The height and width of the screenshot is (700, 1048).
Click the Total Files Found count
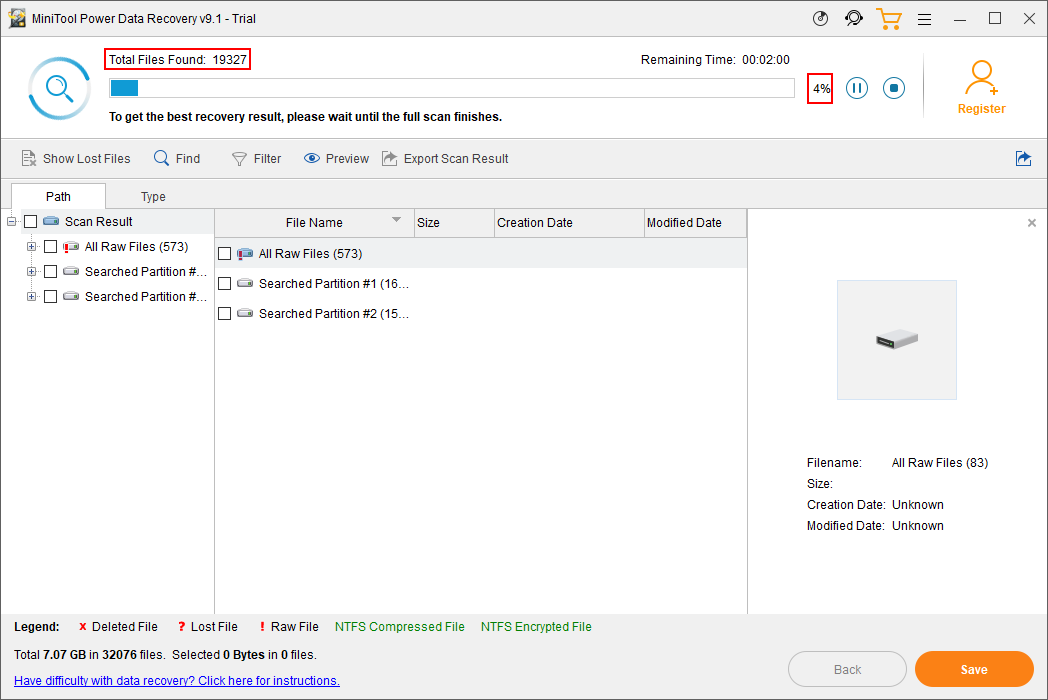(x=178, y=60)
